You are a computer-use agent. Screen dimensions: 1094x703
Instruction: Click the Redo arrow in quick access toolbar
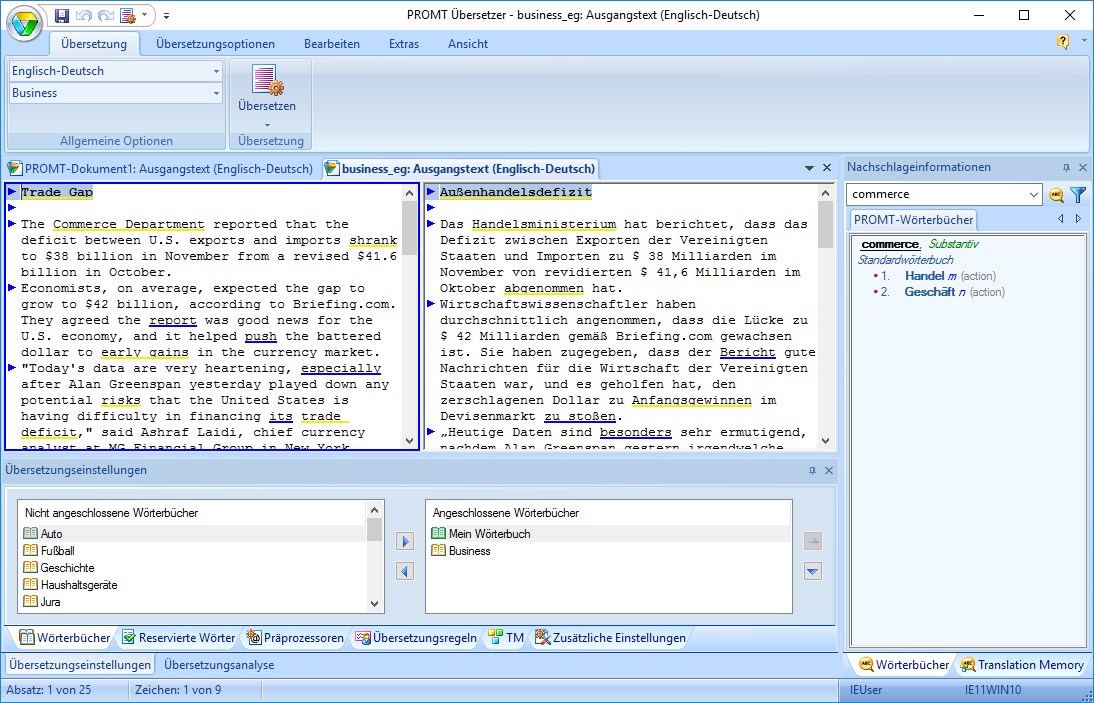pos(105,15)
